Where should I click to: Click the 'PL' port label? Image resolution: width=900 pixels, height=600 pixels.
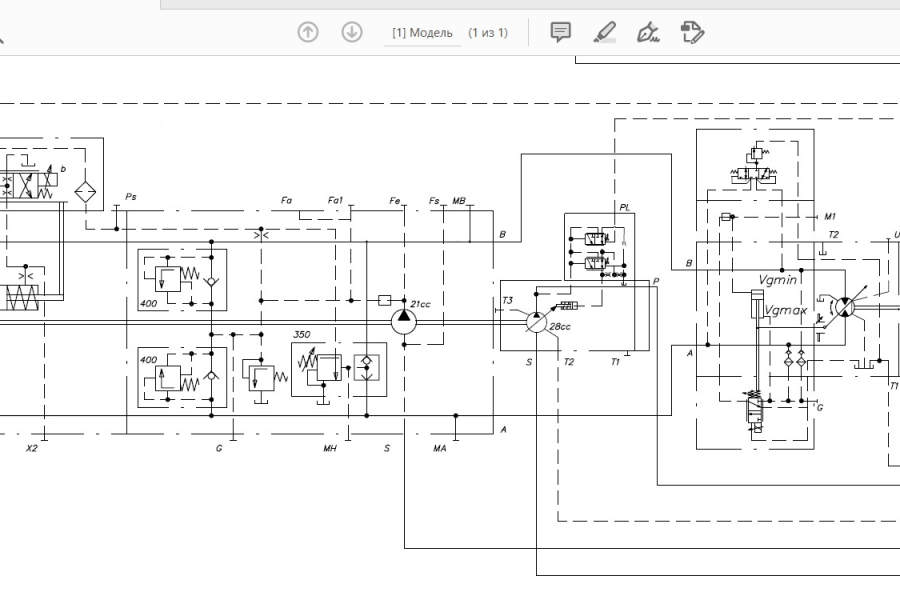tap(625, 207)
